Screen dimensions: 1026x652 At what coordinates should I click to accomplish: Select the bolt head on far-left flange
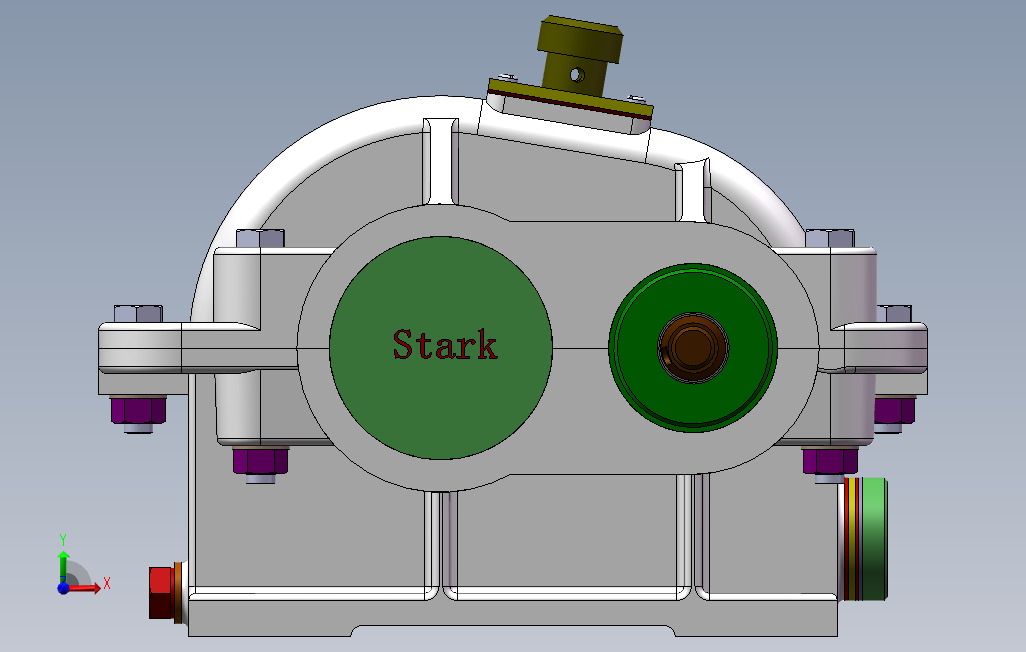[x=138, y=314]
